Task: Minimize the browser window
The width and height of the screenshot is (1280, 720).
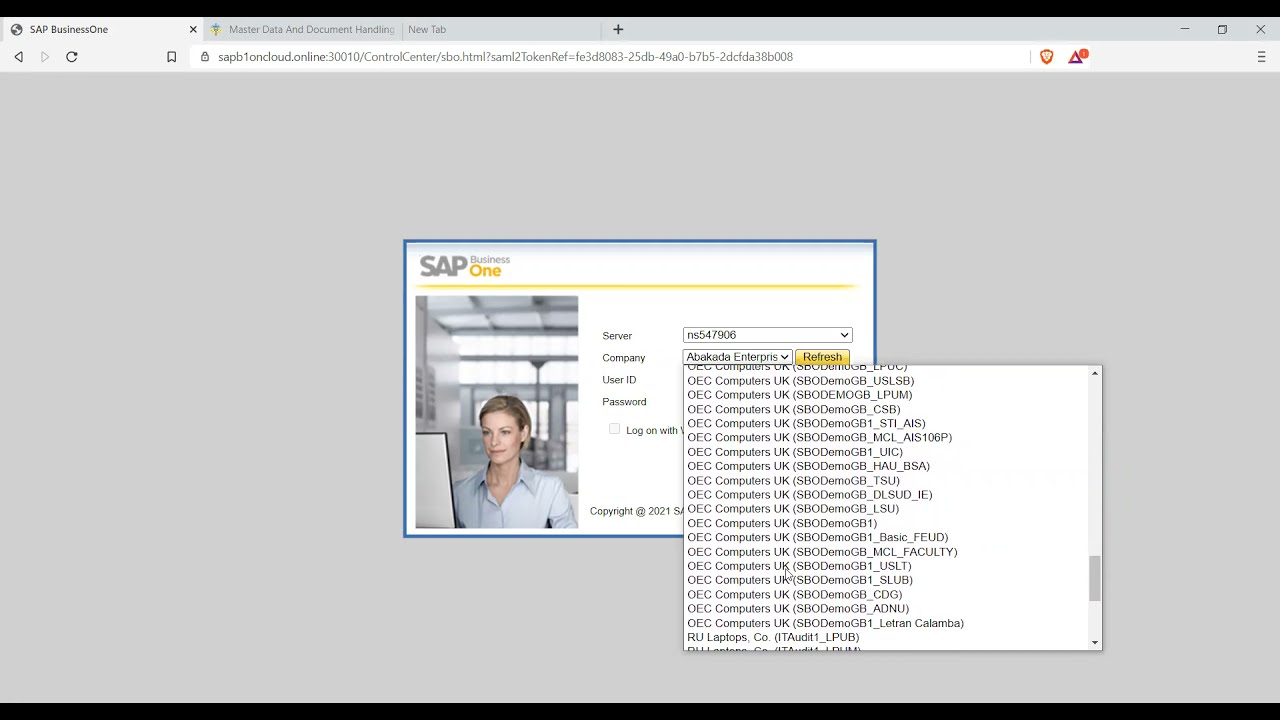Action: click(1184, 29)
